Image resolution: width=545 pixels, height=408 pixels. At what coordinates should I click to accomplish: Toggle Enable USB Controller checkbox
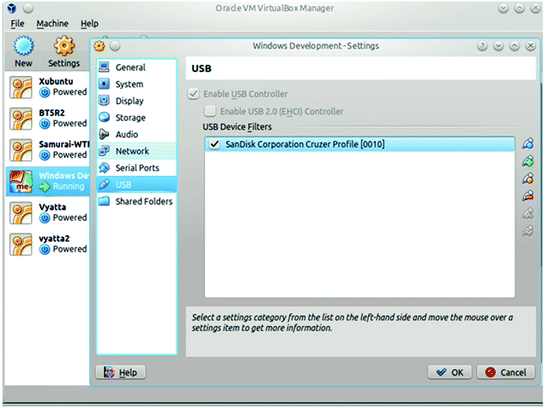coord(193,94)
